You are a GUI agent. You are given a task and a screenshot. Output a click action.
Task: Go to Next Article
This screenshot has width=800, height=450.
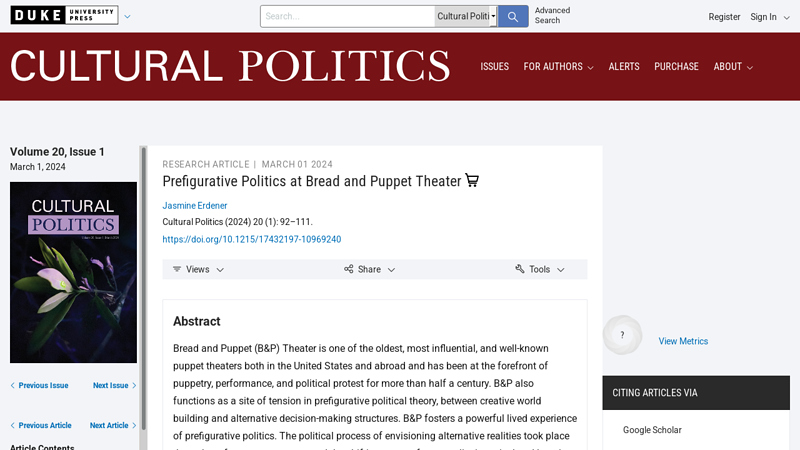[x=113, y=425]
